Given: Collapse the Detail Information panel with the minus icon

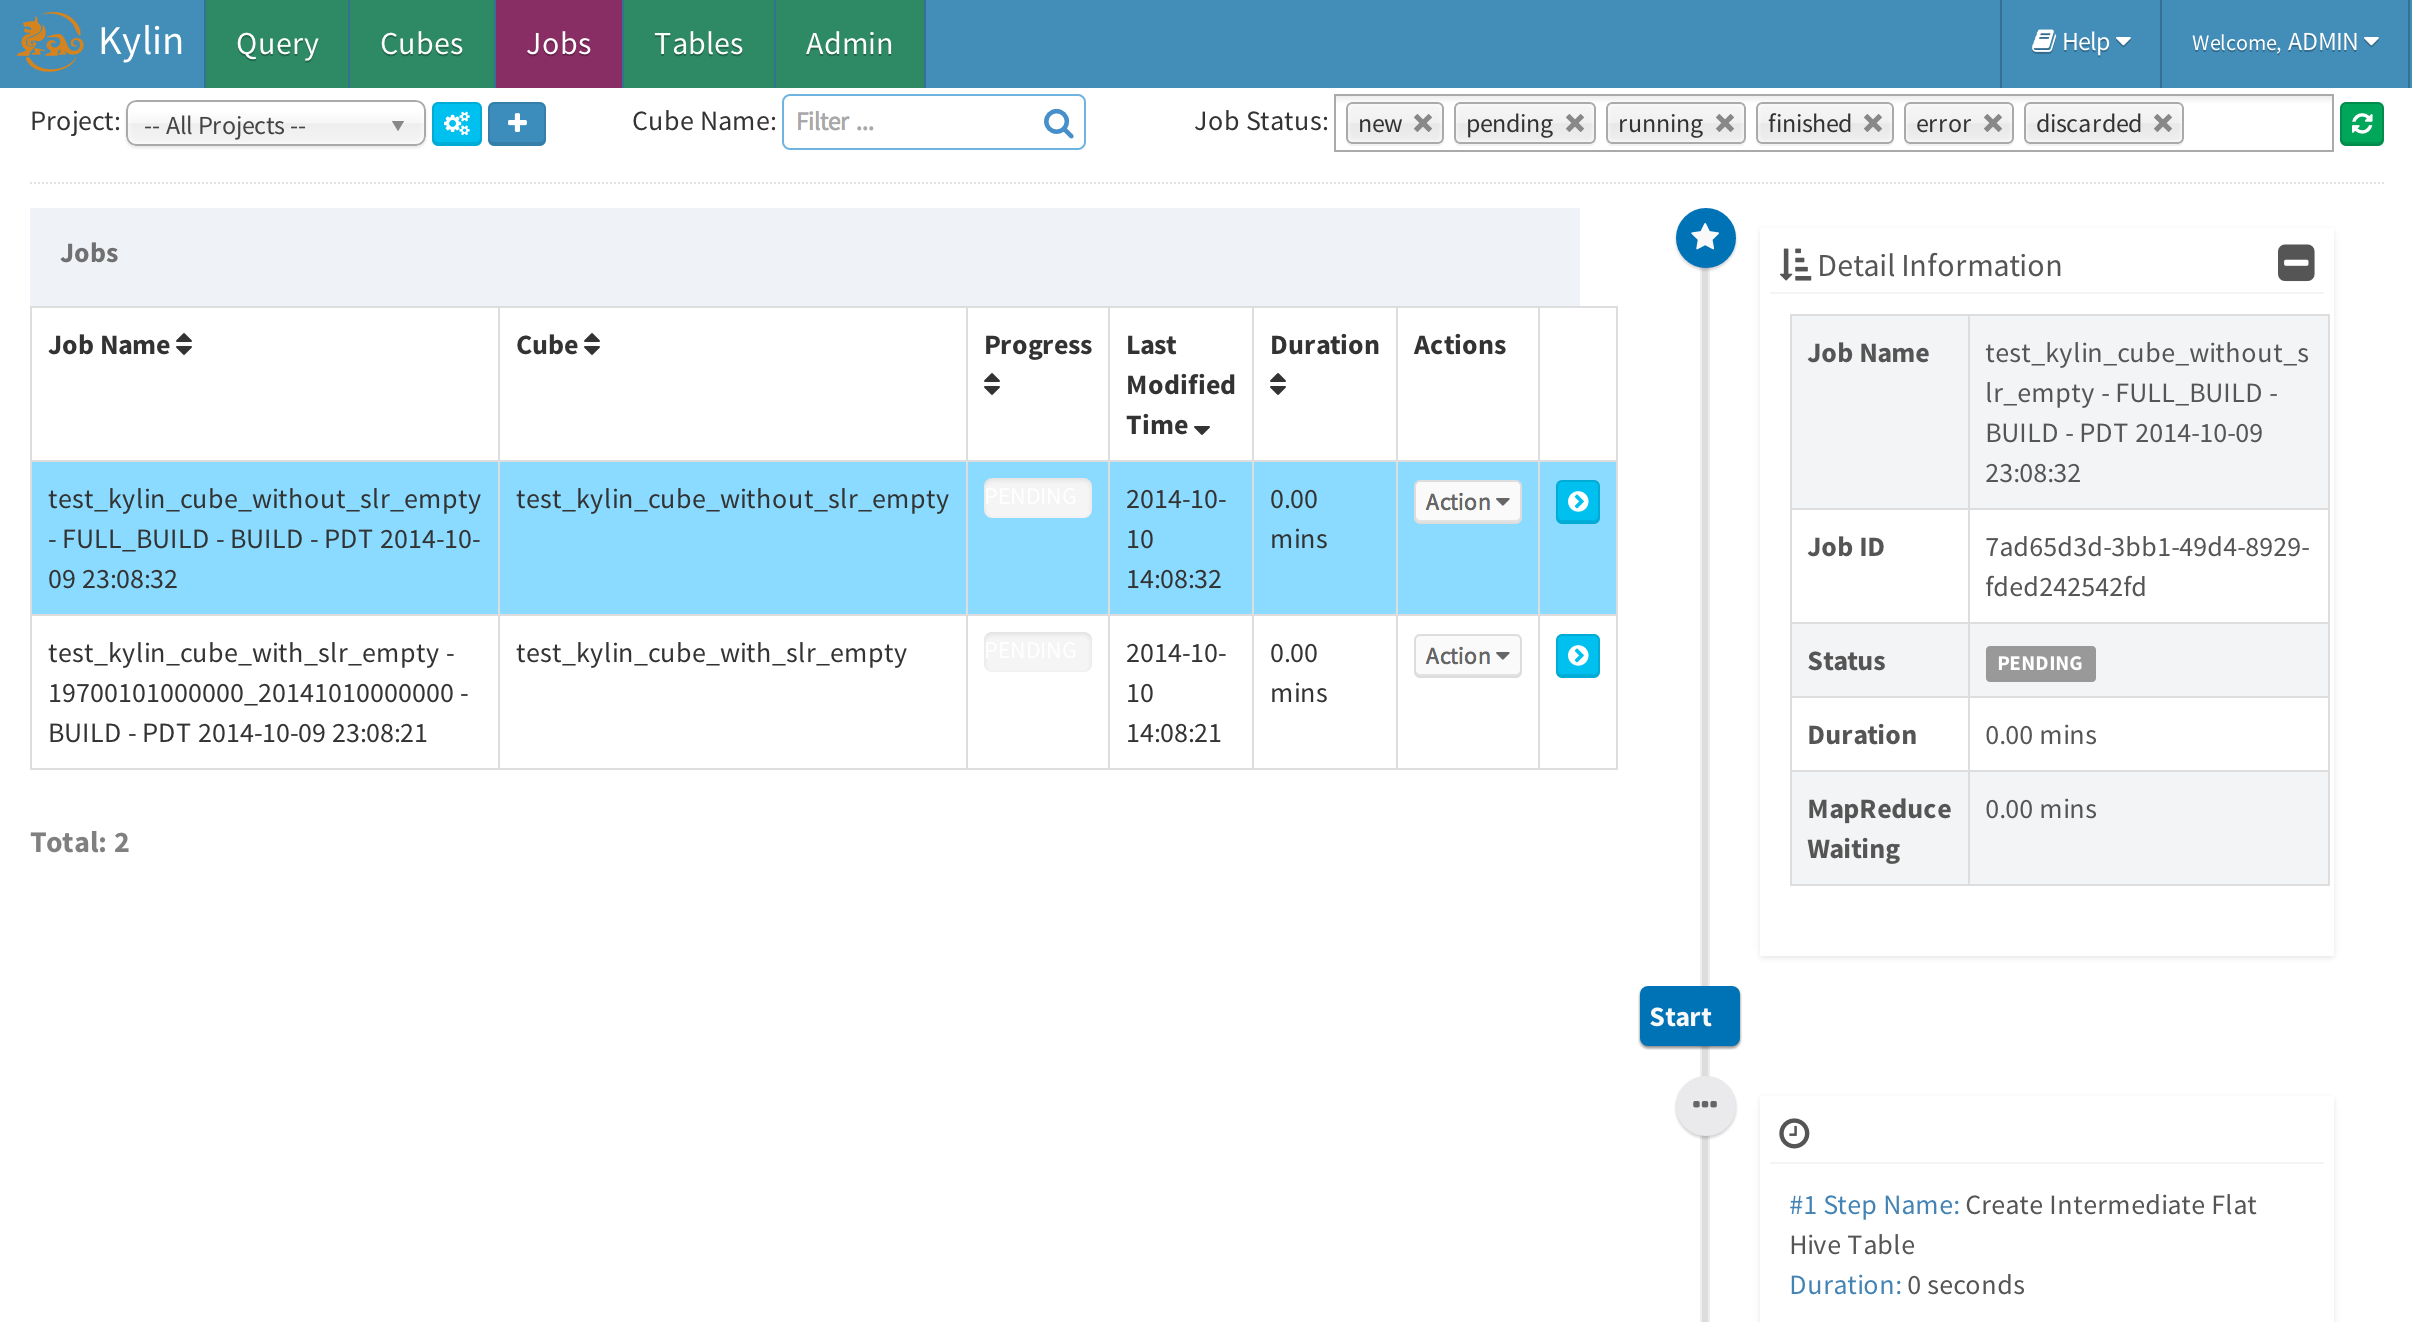Looking at the screenshot, I should (2296, 263).
